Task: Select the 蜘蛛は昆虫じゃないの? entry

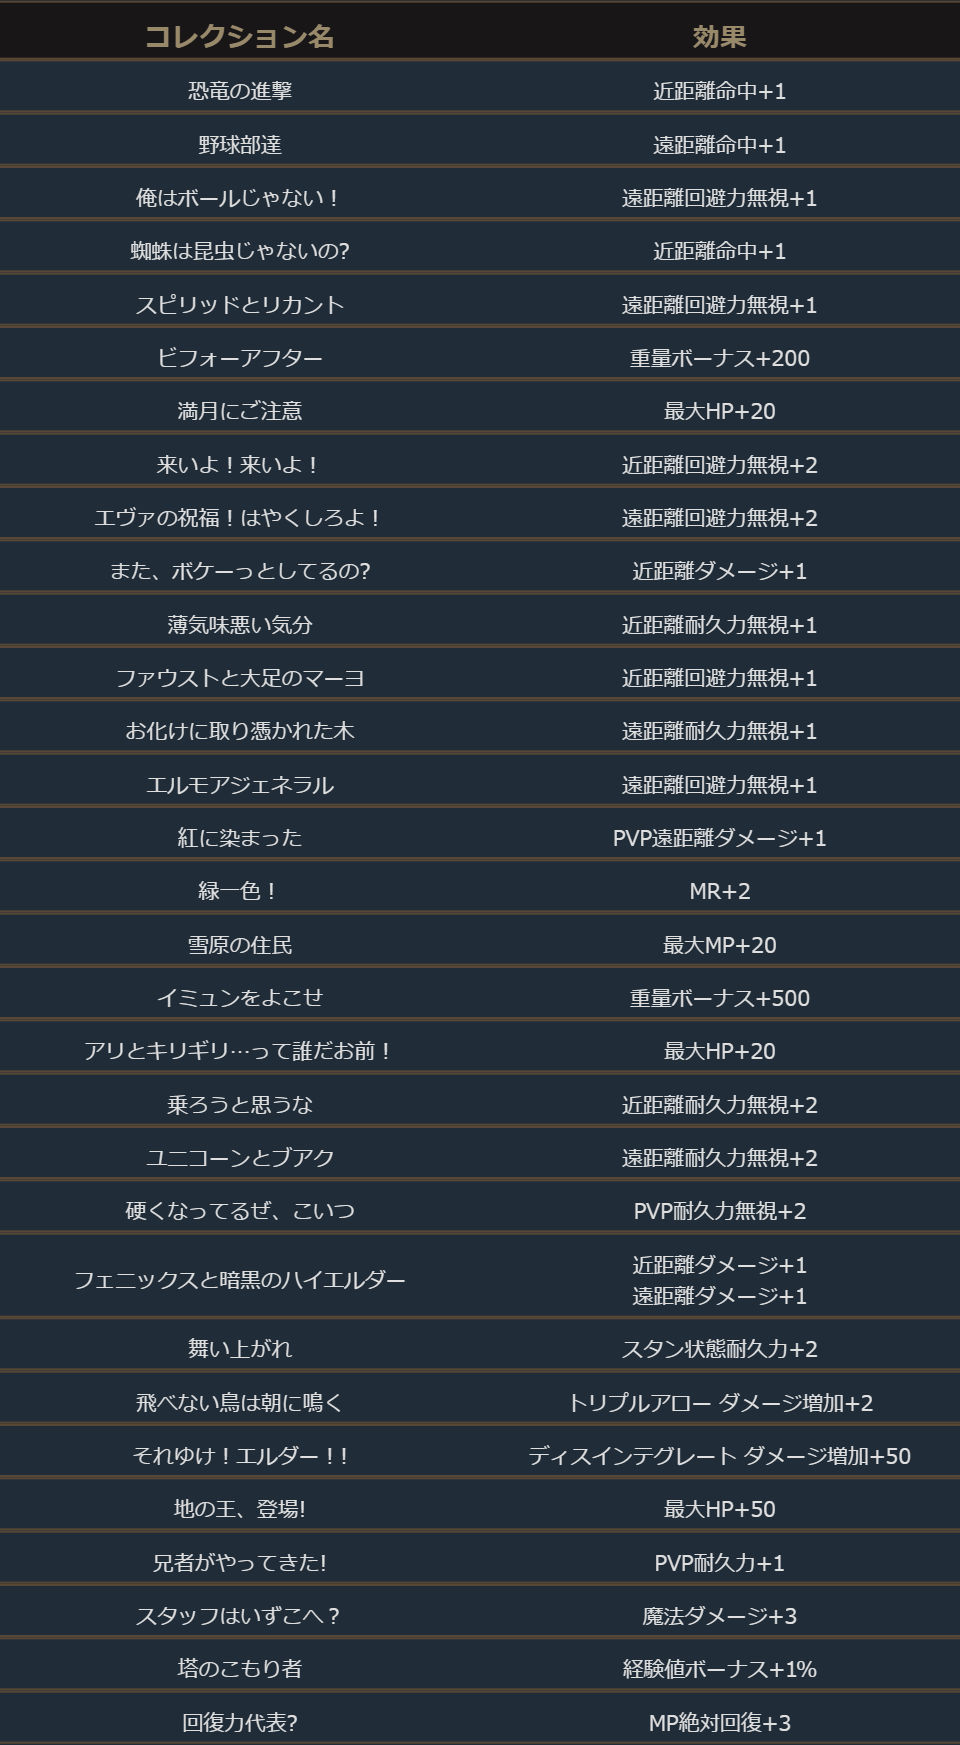Action: [240, 251]
